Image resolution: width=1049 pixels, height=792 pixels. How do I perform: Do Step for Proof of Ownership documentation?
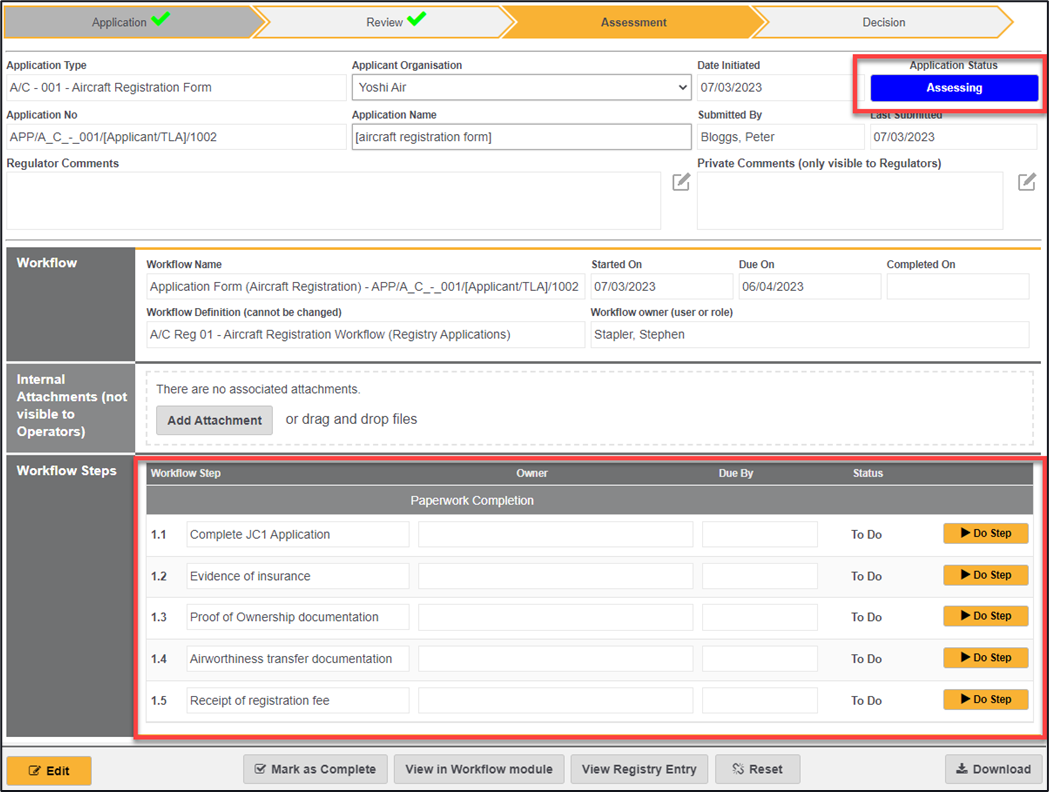(x=985, y=616)
